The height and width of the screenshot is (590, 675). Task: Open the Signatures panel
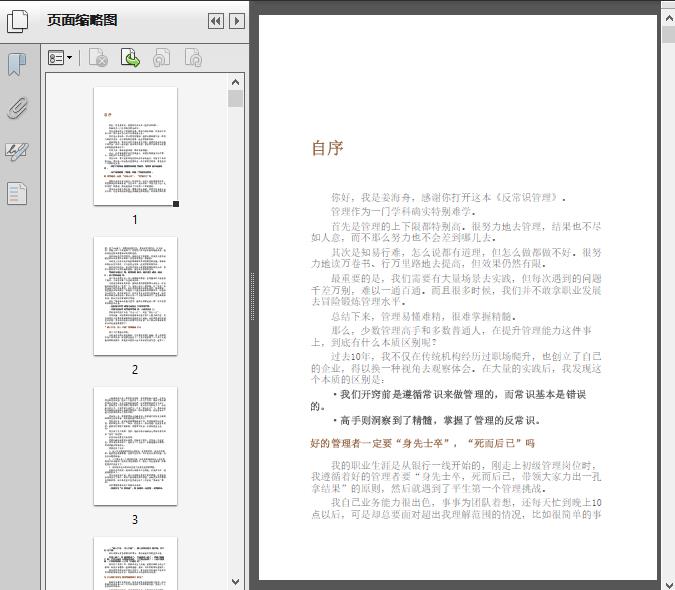17,151
